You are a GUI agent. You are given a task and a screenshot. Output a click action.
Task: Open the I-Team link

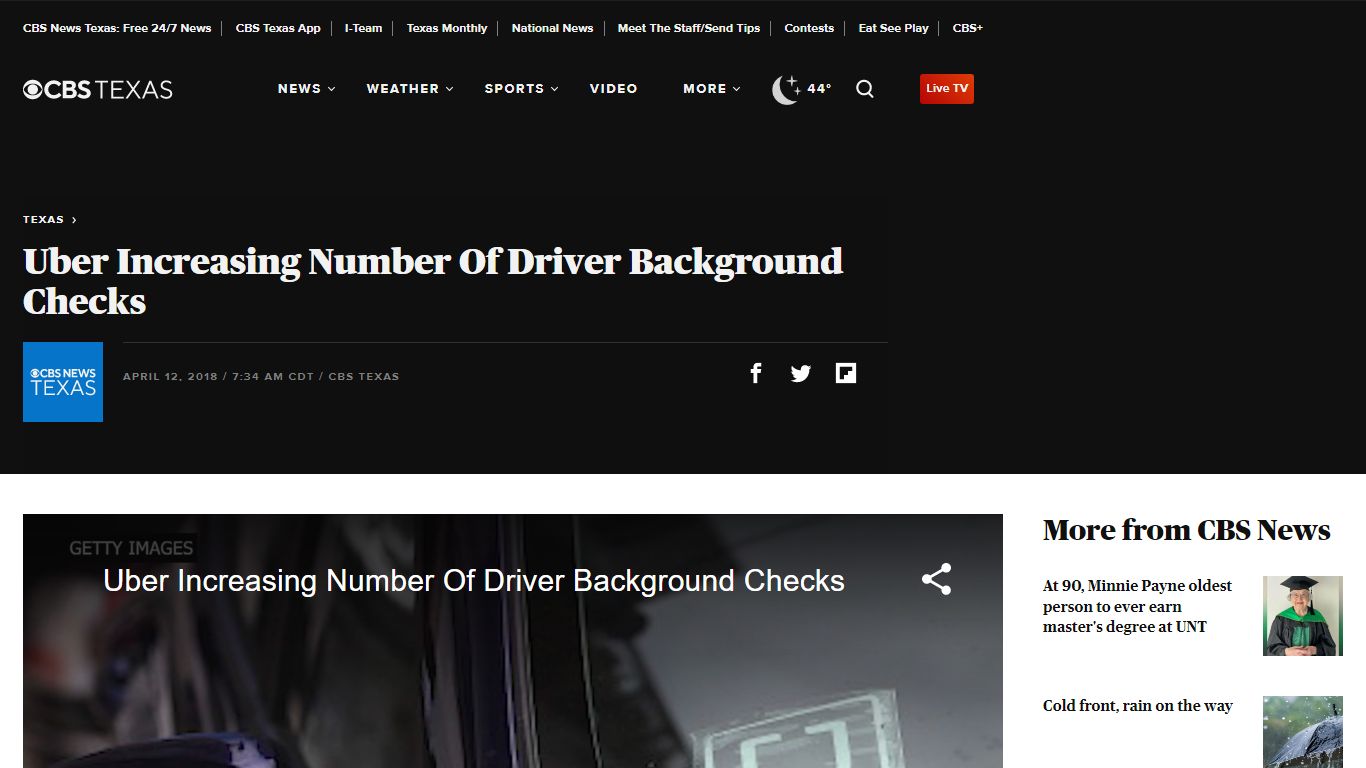click(x=364, y=28)
